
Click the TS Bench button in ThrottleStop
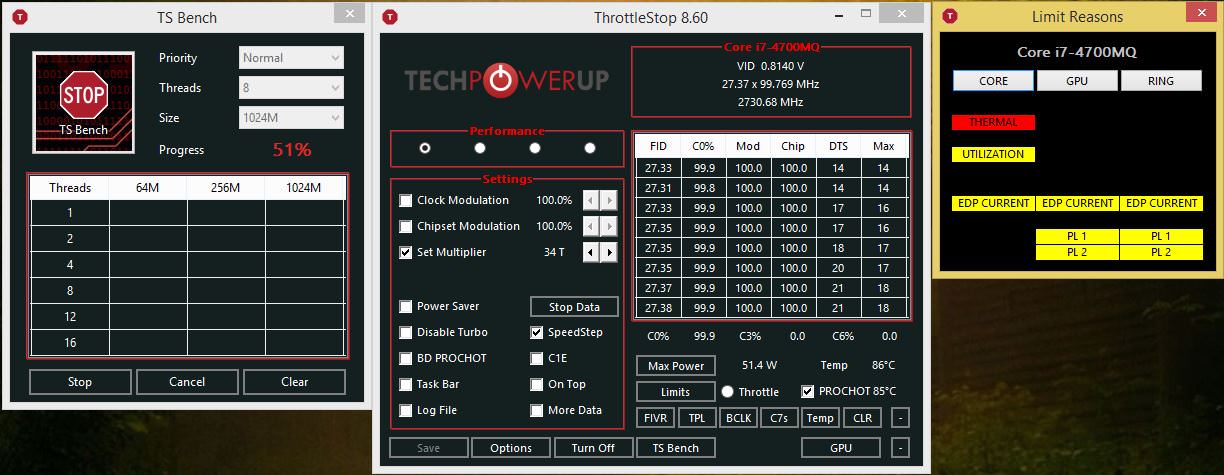[676, 448]
